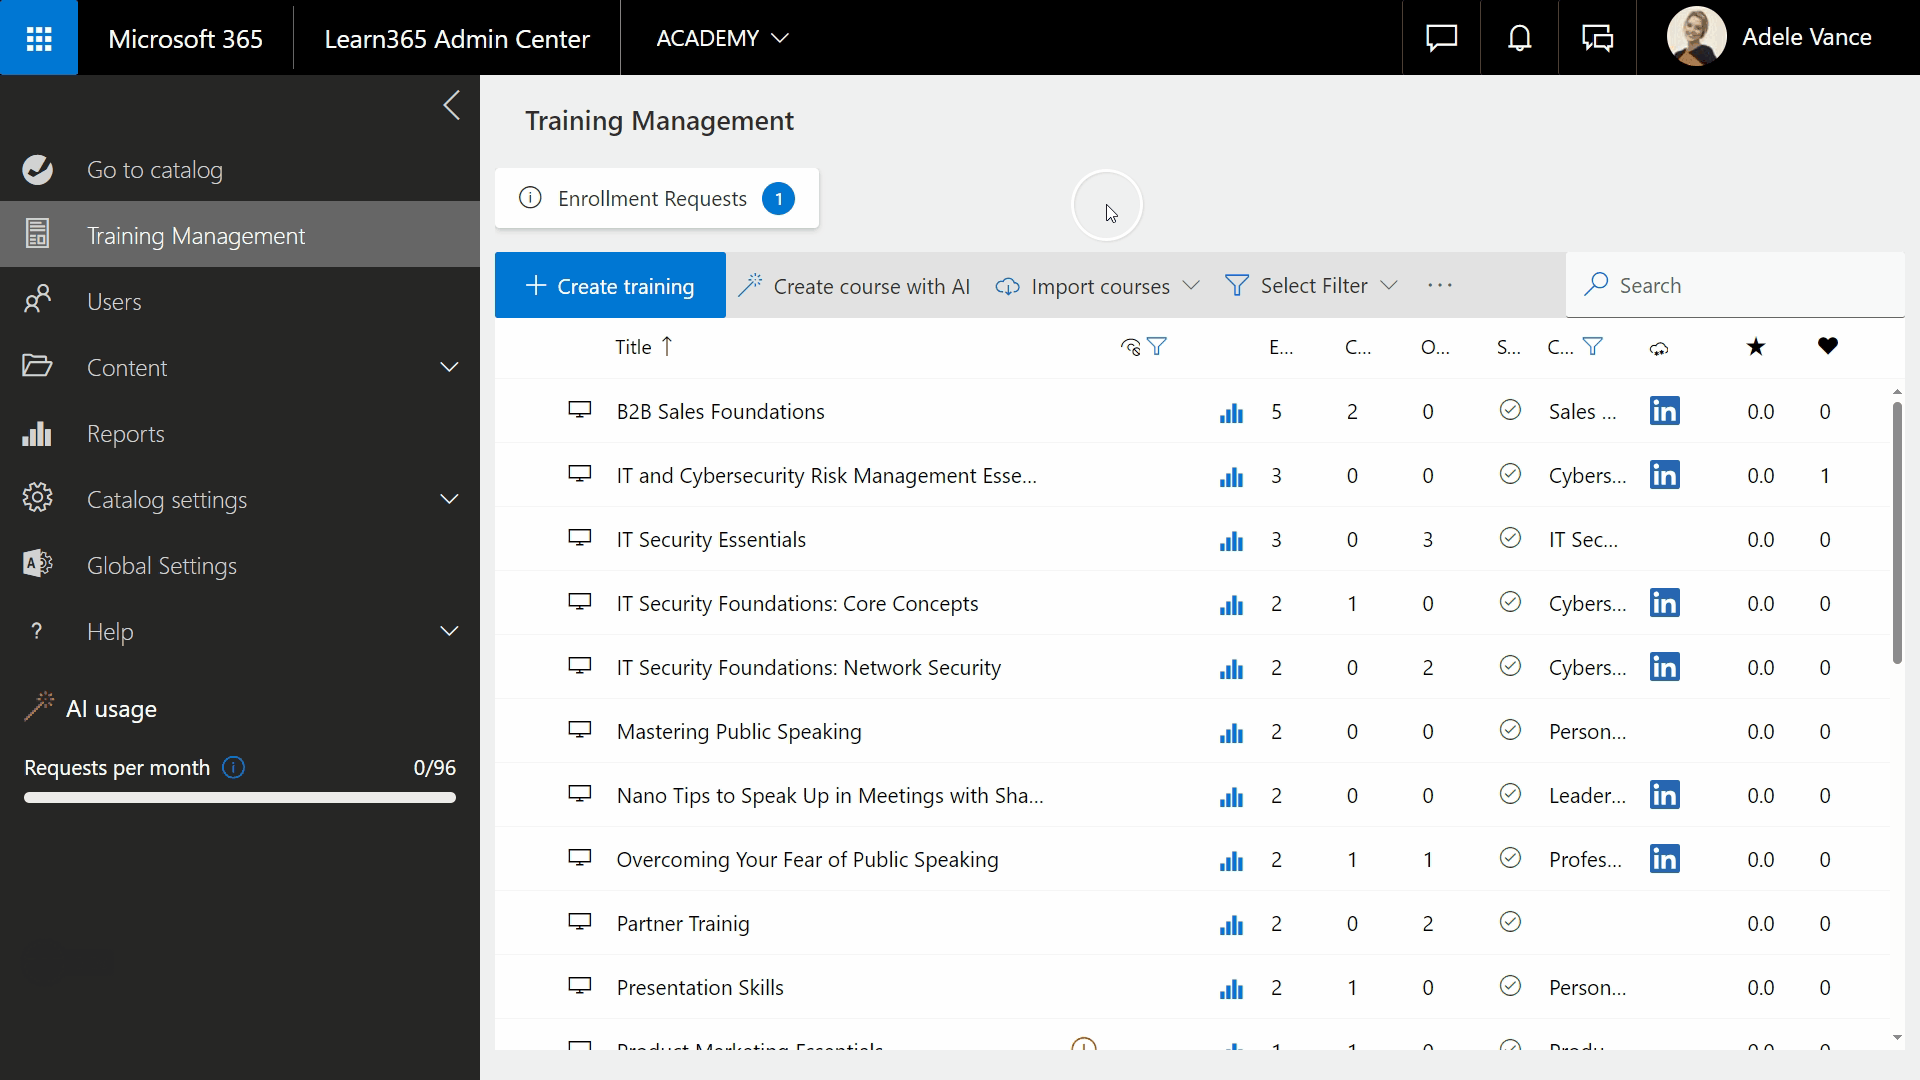The width and height of the screenshot is (1920, 1080).
Task: Open the conversations icon beside the bell
Action: tap(1597, 38)
